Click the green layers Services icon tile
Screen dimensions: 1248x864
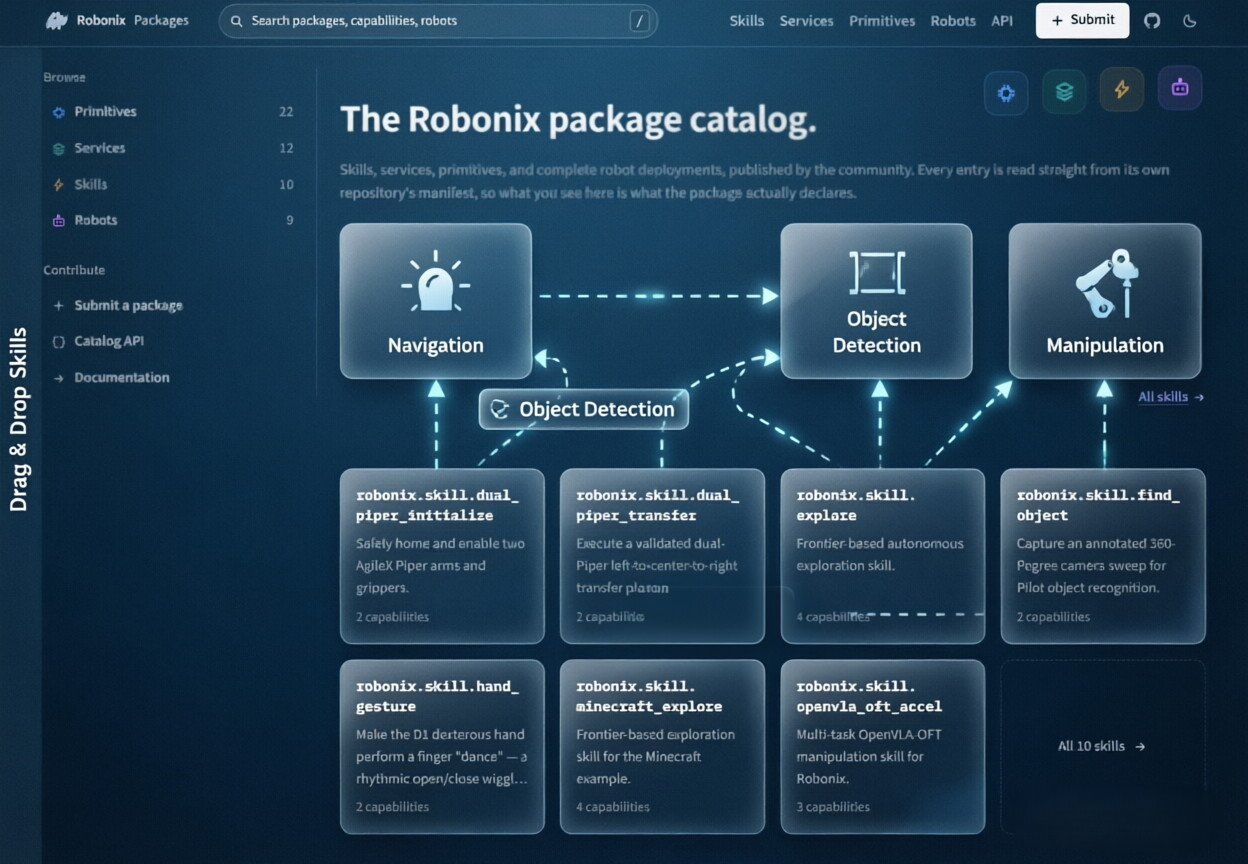[x=1064, y=91]
